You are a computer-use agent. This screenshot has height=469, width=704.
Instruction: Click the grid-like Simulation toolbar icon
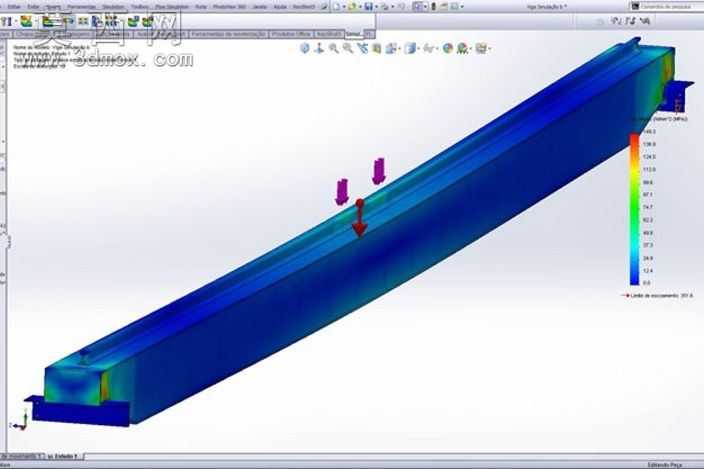click(x=83, y=21)
